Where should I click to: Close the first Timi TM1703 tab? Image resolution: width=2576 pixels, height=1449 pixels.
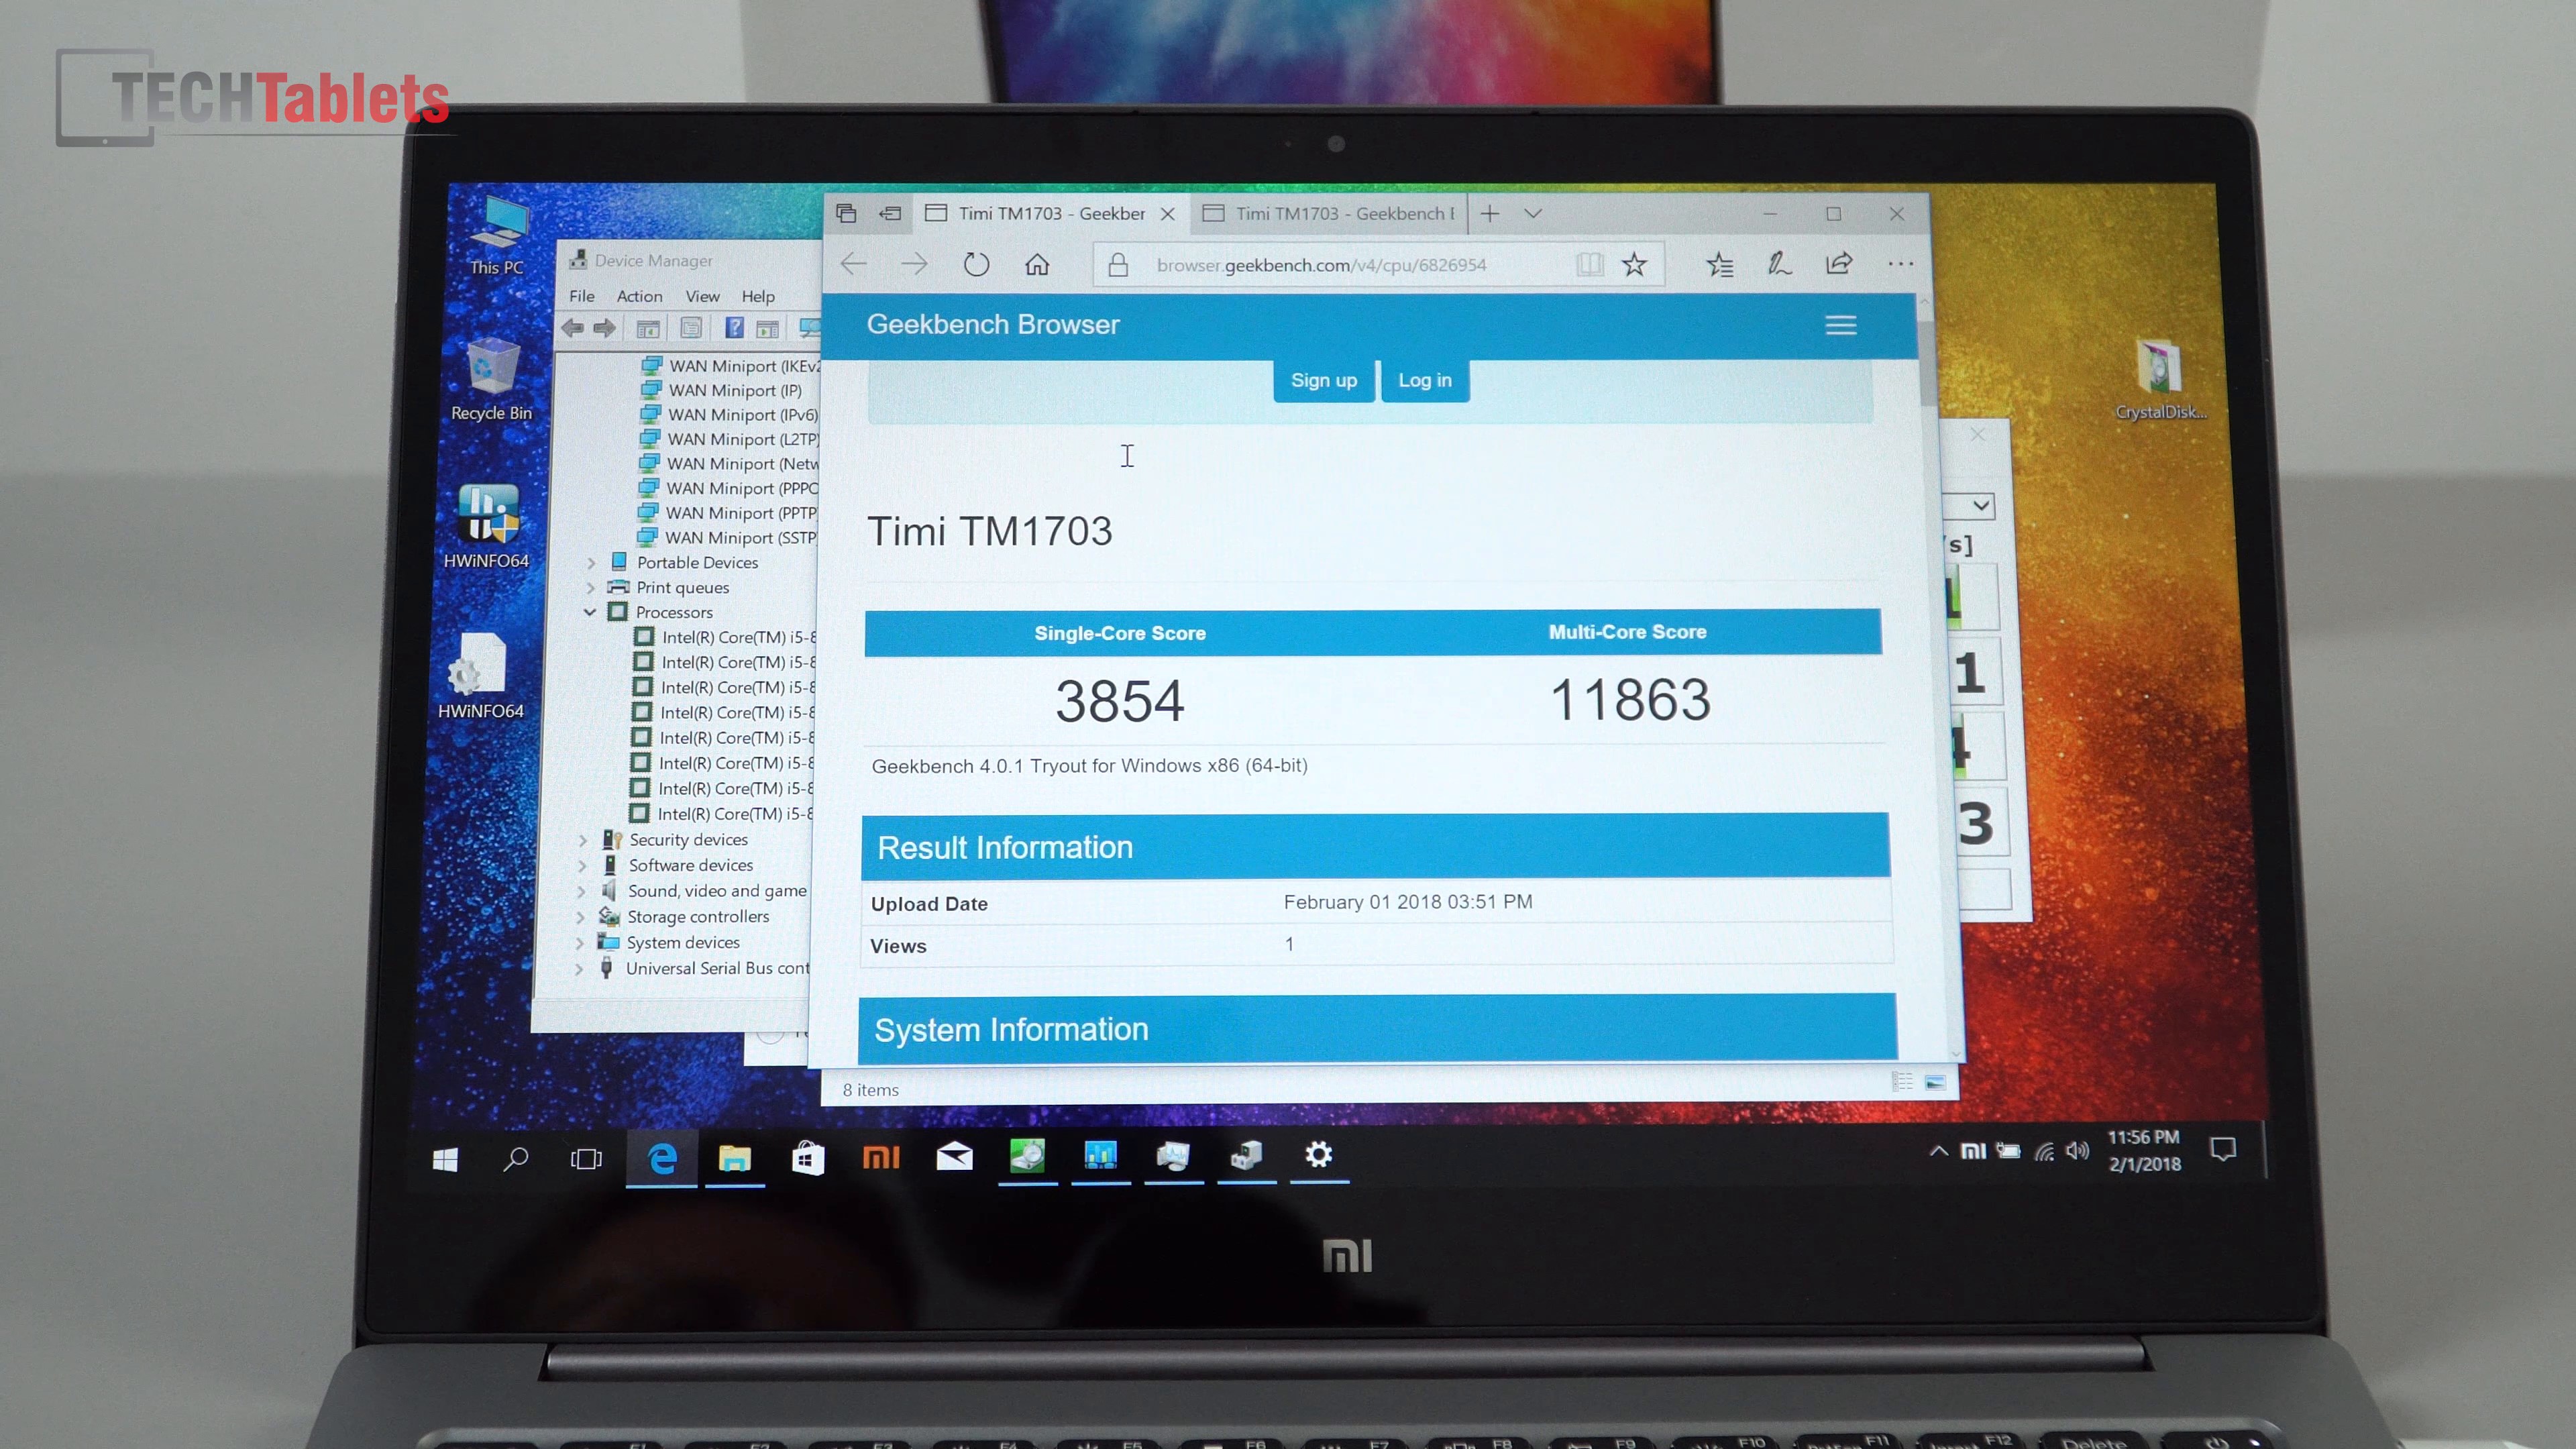point(1167,214)
